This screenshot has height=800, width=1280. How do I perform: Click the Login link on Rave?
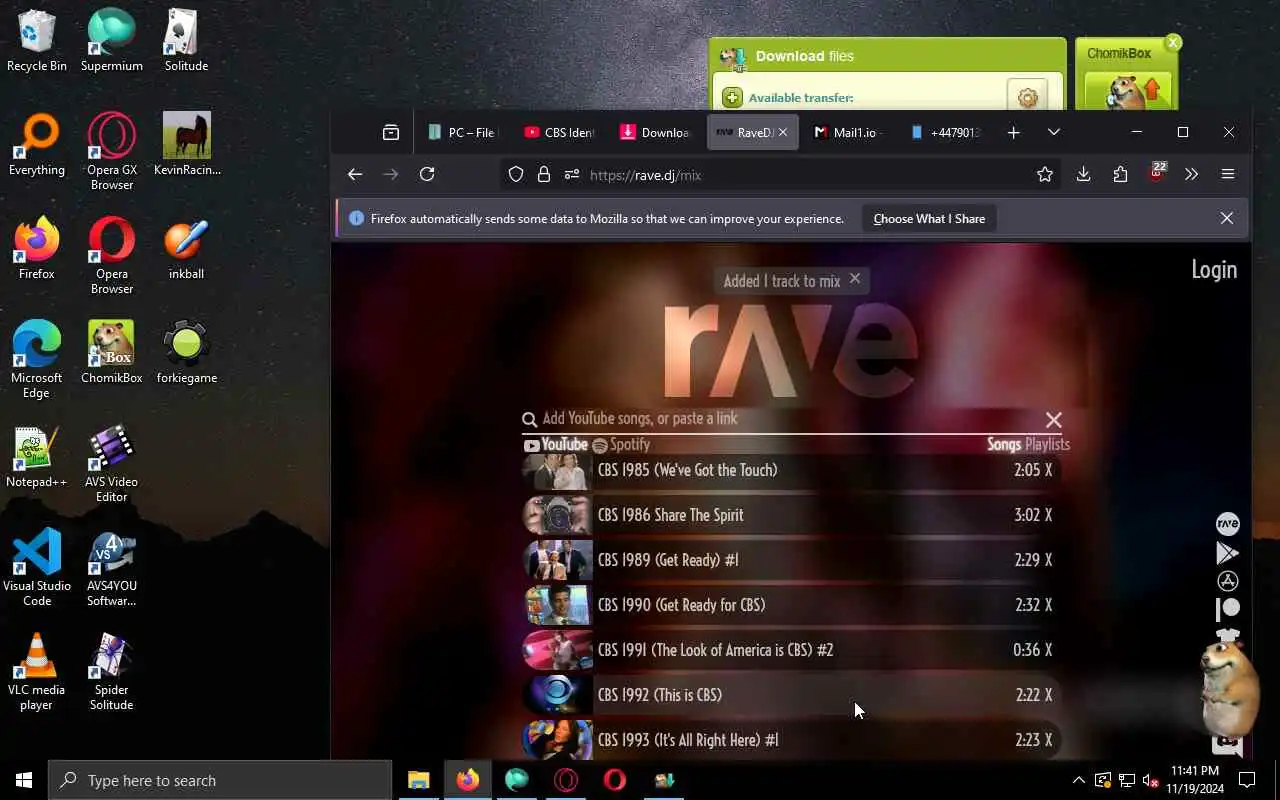tap(1214, 269)
